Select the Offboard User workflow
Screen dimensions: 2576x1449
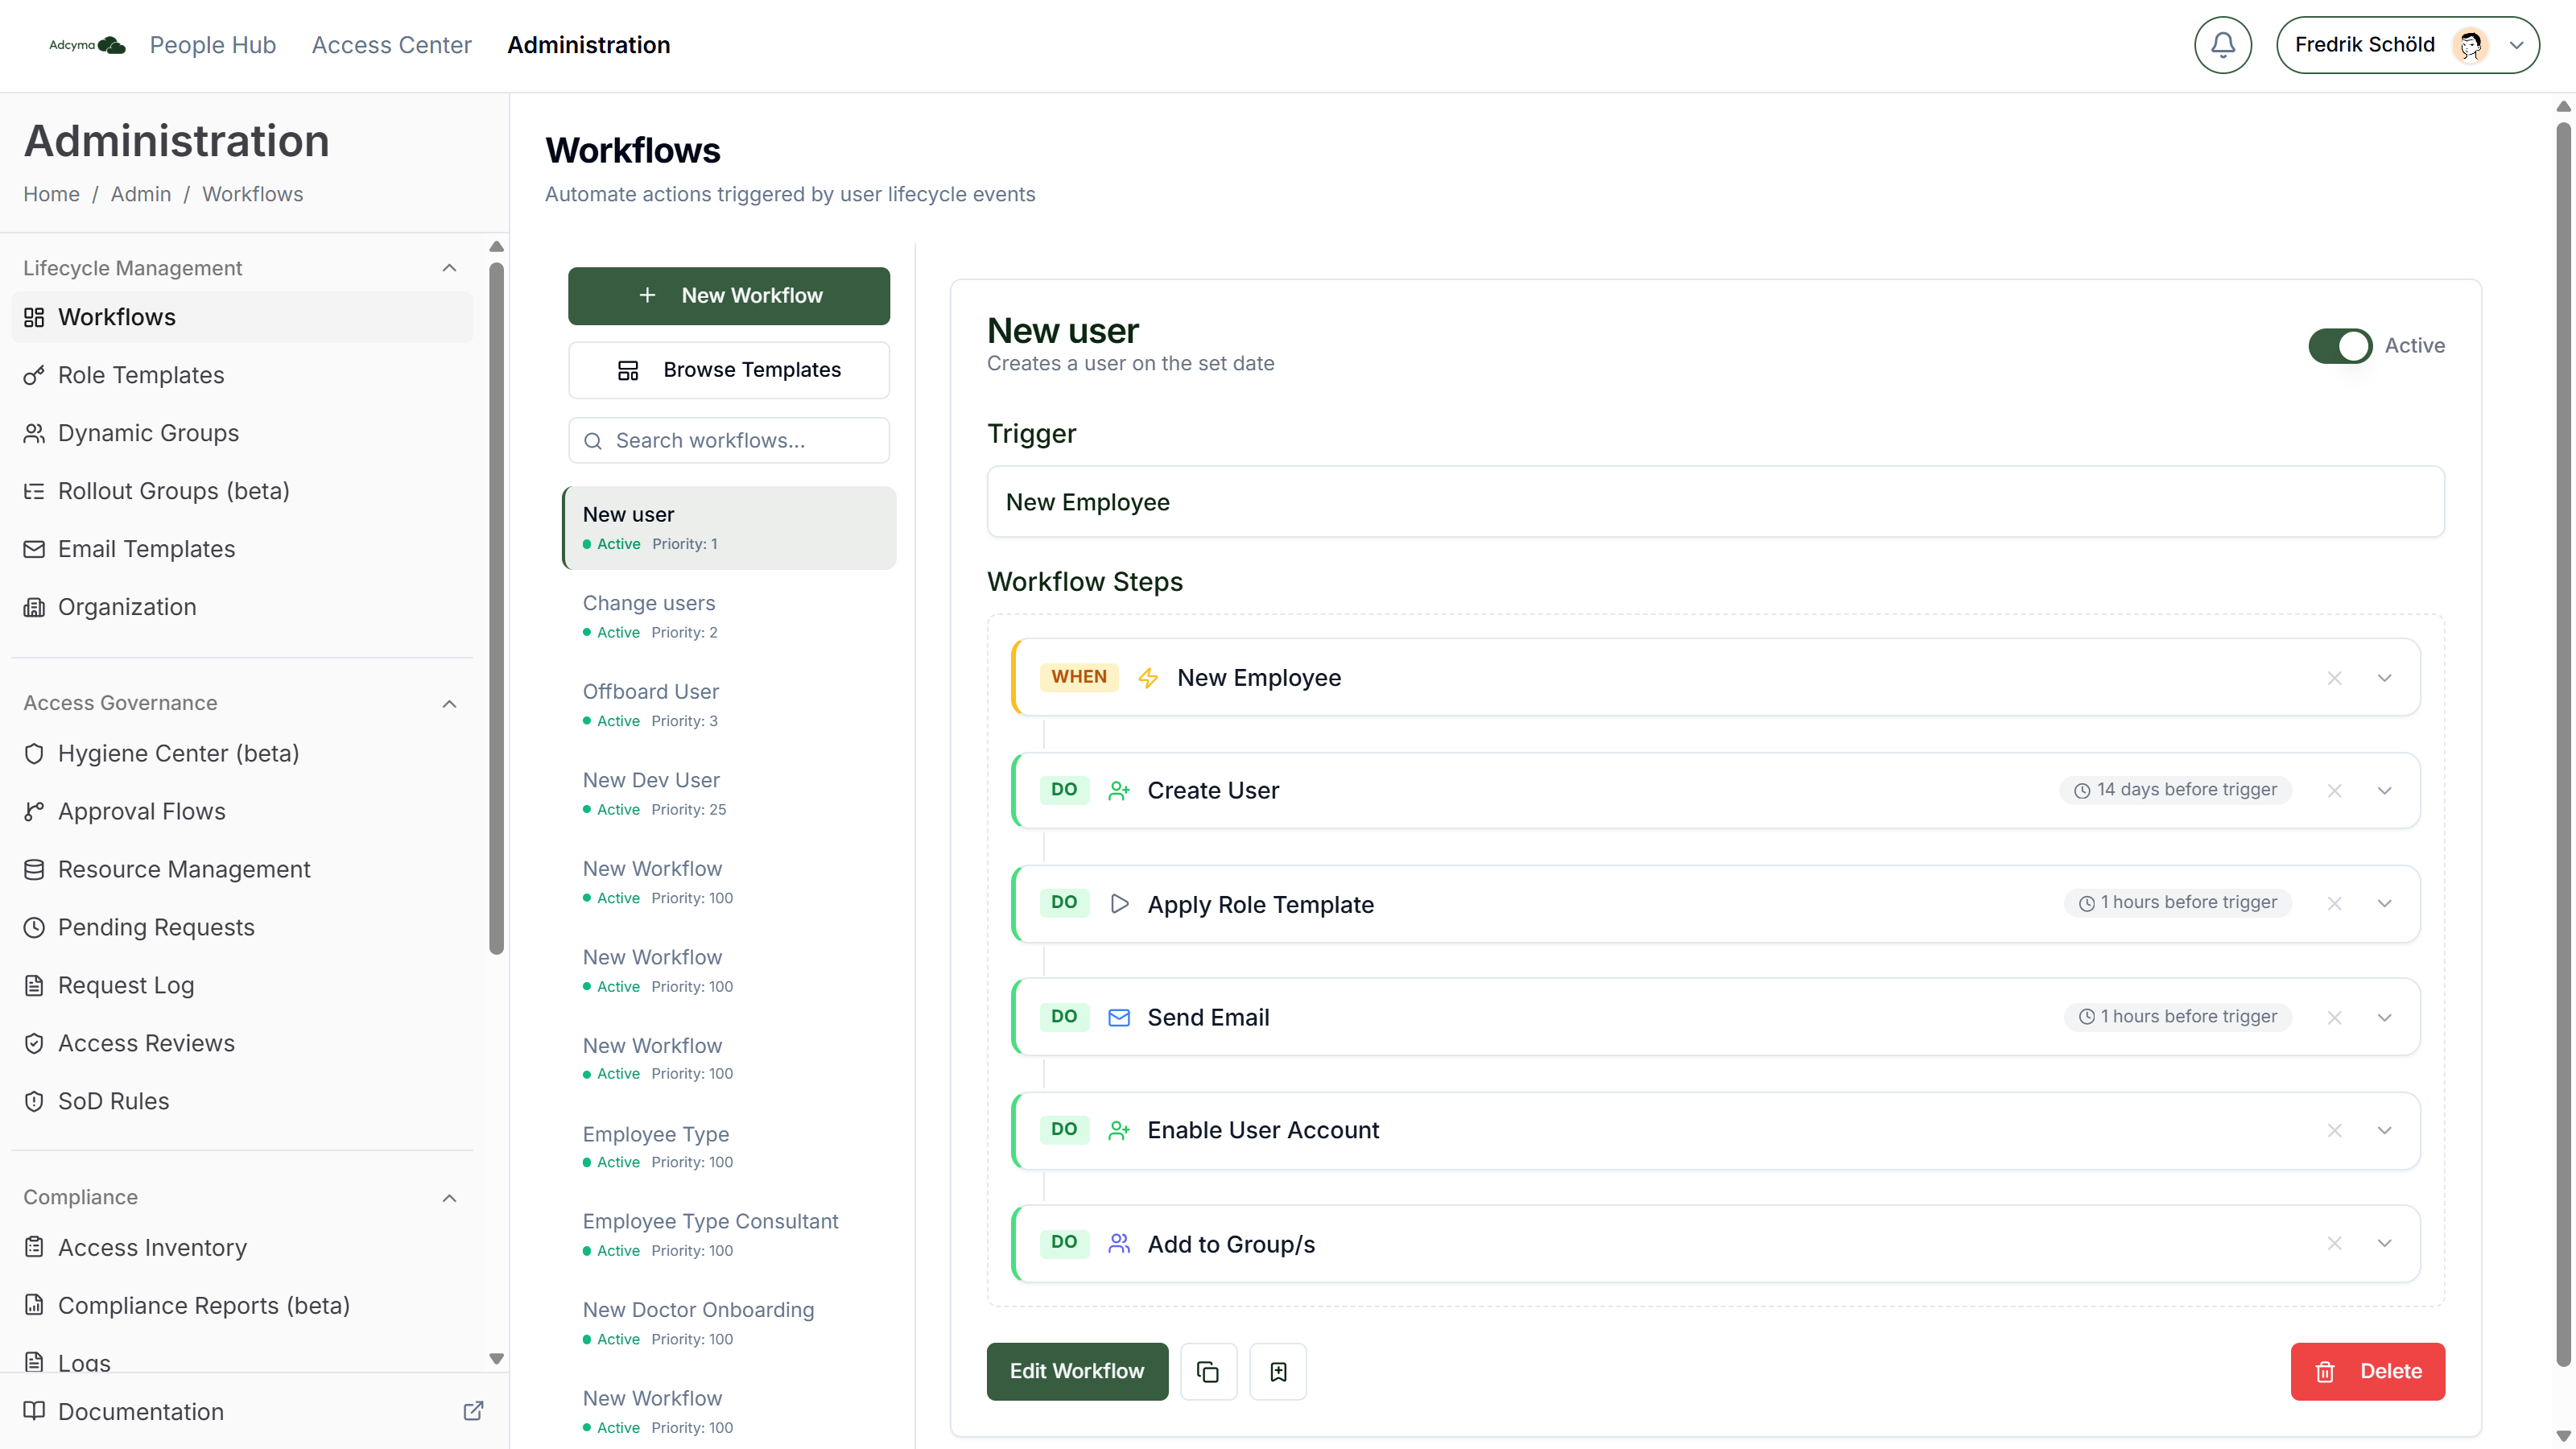point(729,704)
